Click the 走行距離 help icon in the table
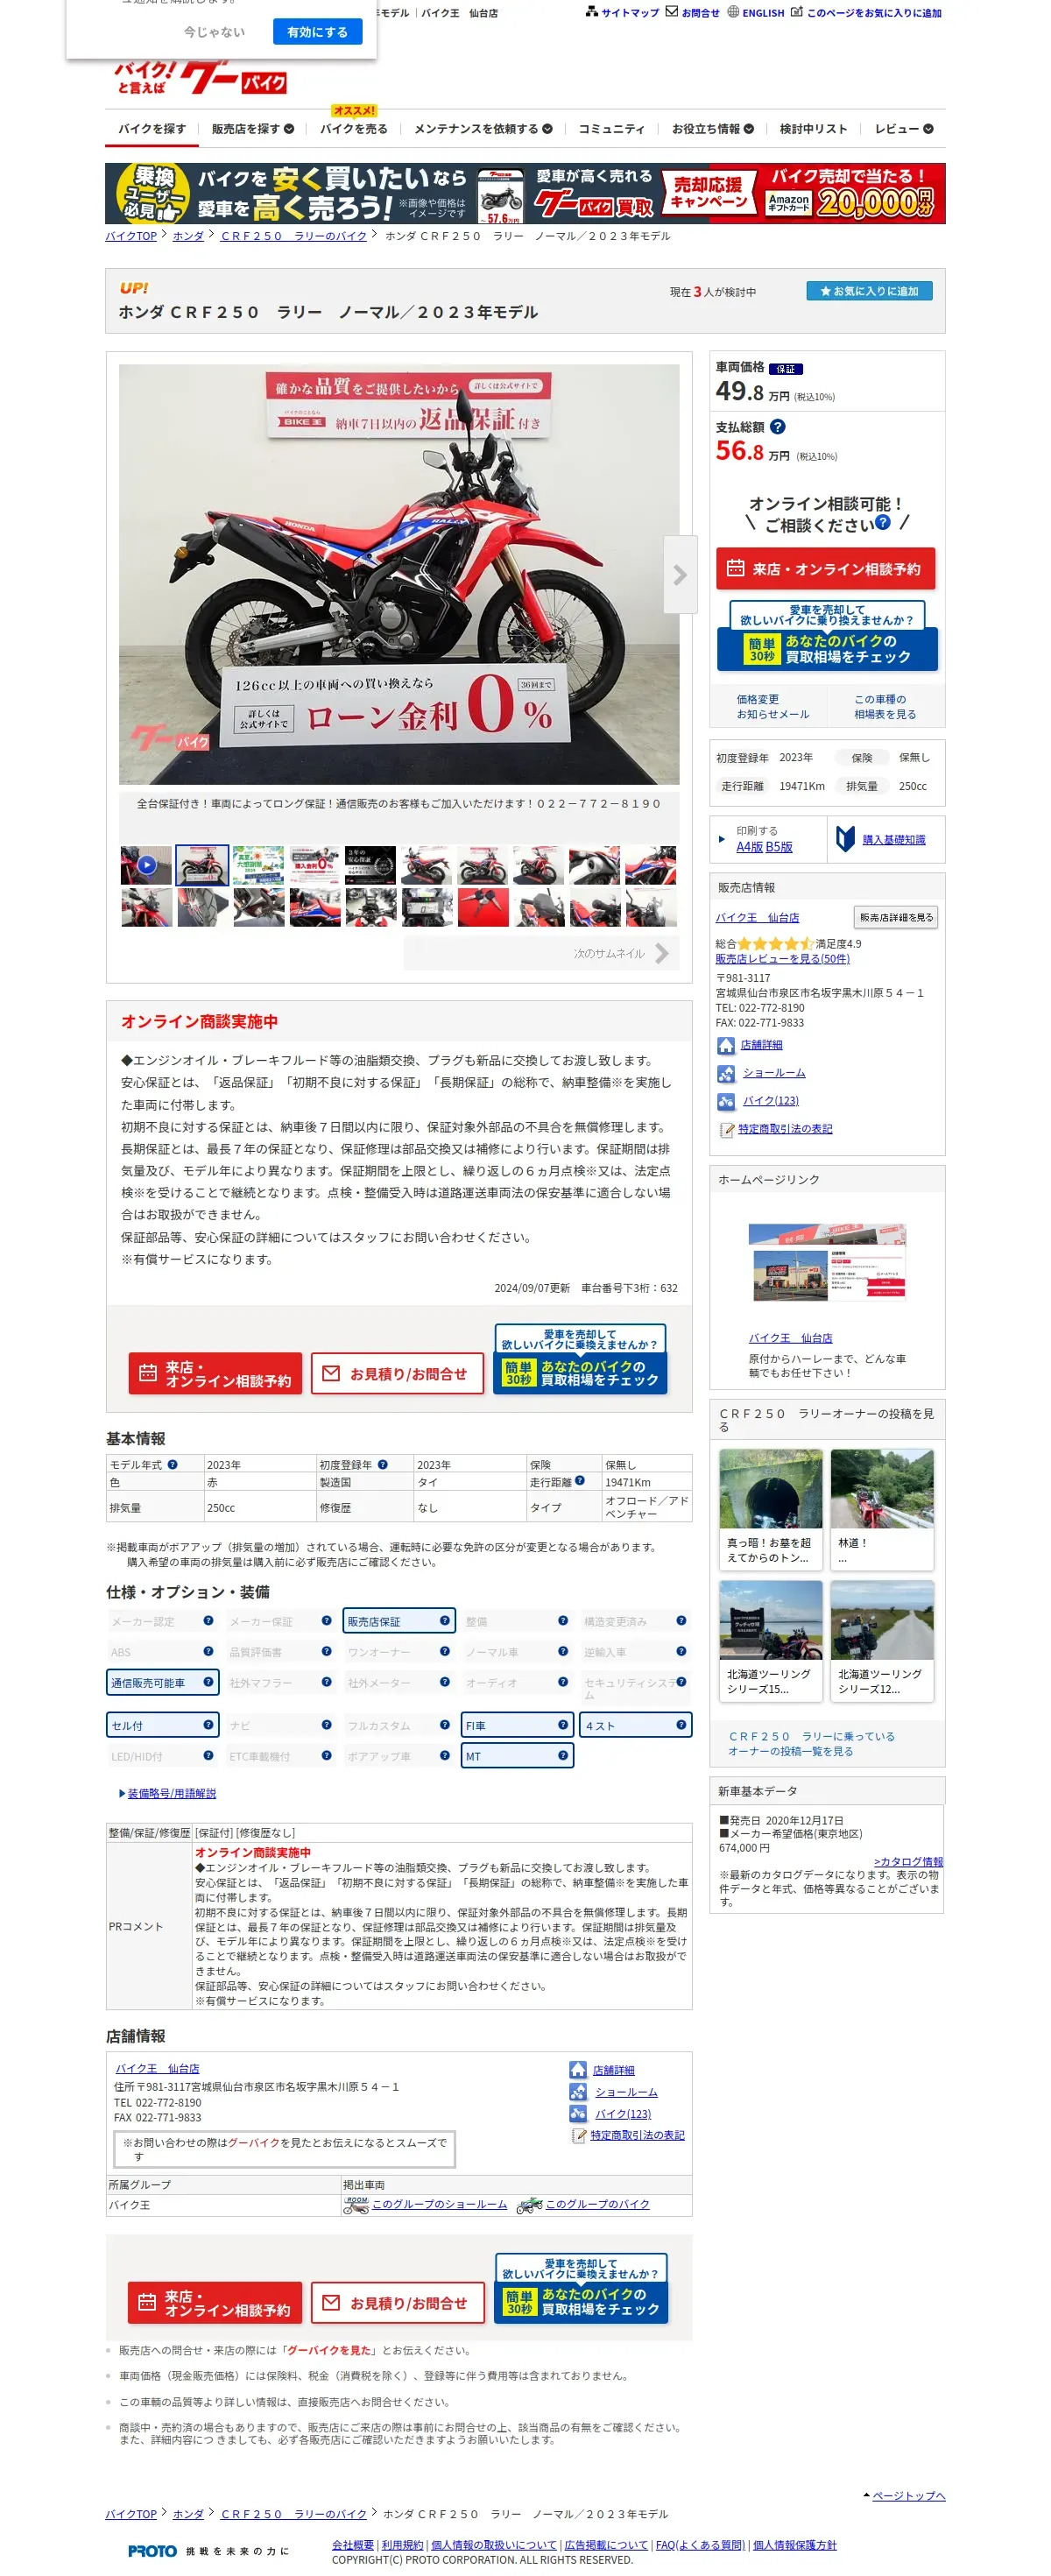This screenshot has height=2576, width=1051. 580,1481
